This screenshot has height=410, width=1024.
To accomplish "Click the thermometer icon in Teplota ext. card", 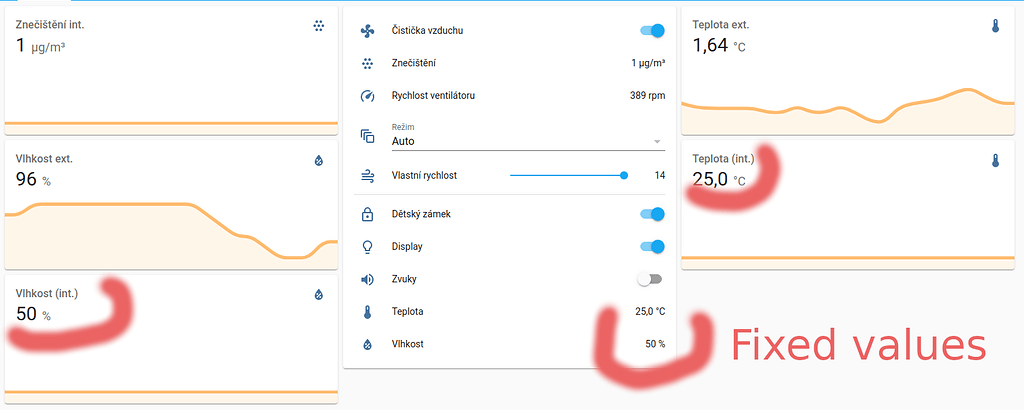I will (x=995, y=26).
